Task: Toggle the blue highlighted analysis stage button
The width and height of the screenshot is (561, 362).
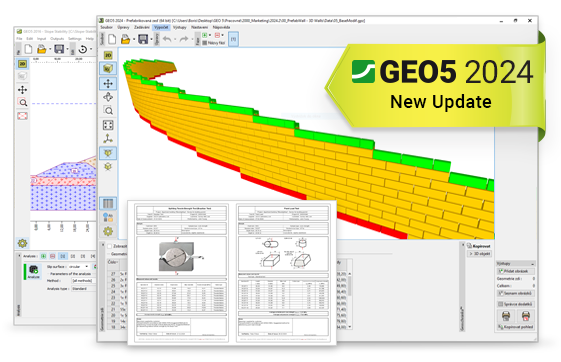Action: click(x=63, y=256)
